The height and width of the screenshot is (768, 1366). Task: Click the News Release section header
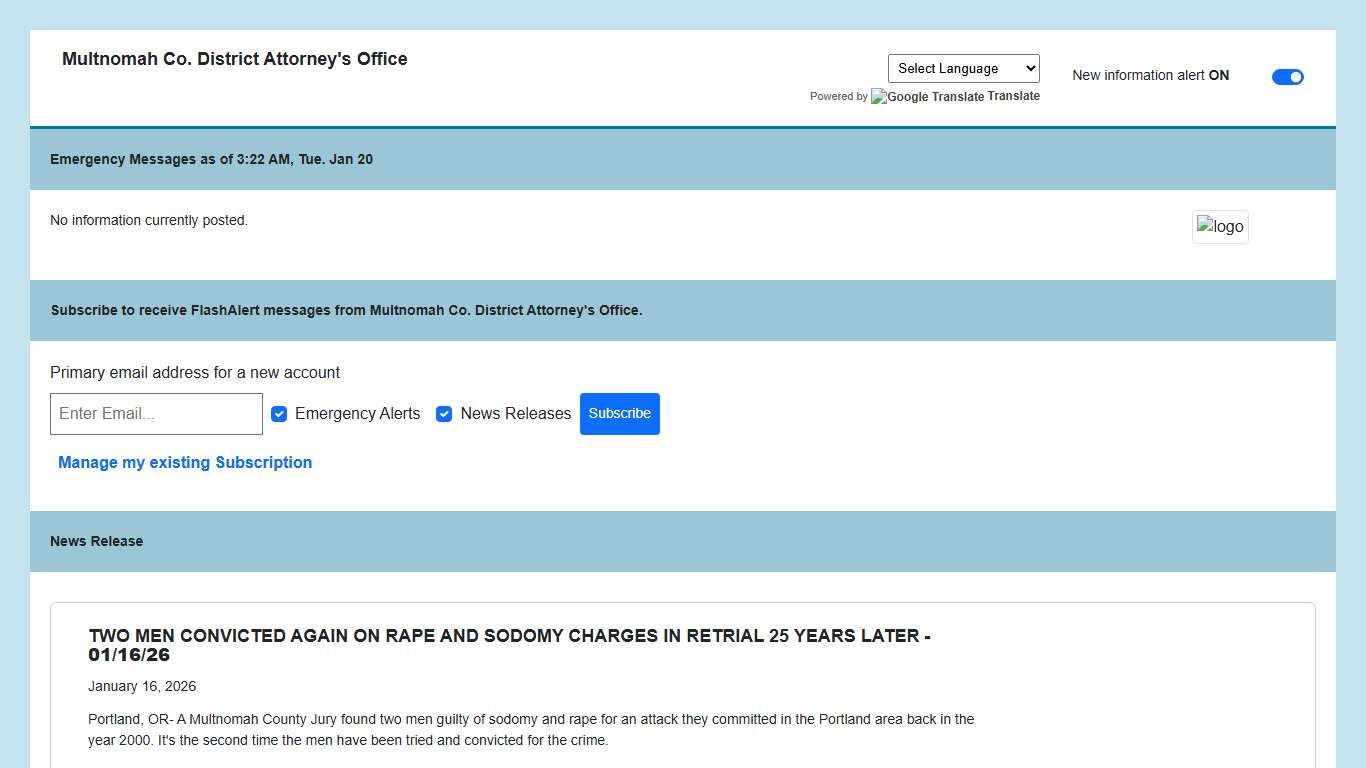[97, 541]
